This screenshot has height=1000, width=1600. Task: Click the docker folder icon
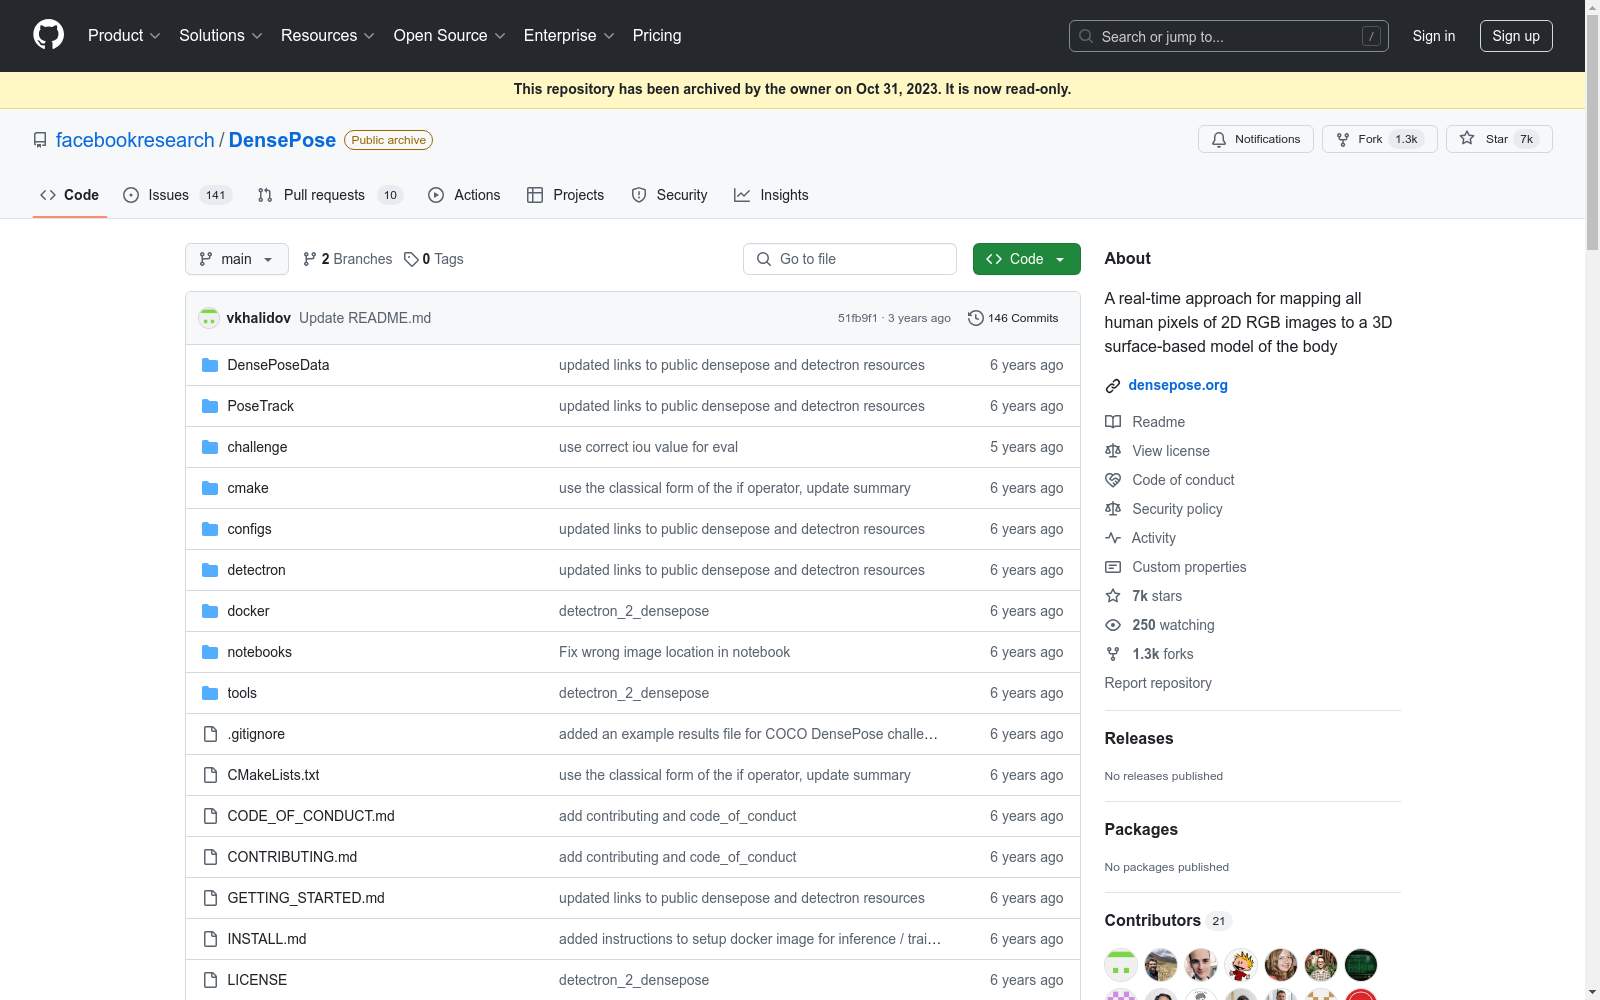210,611
